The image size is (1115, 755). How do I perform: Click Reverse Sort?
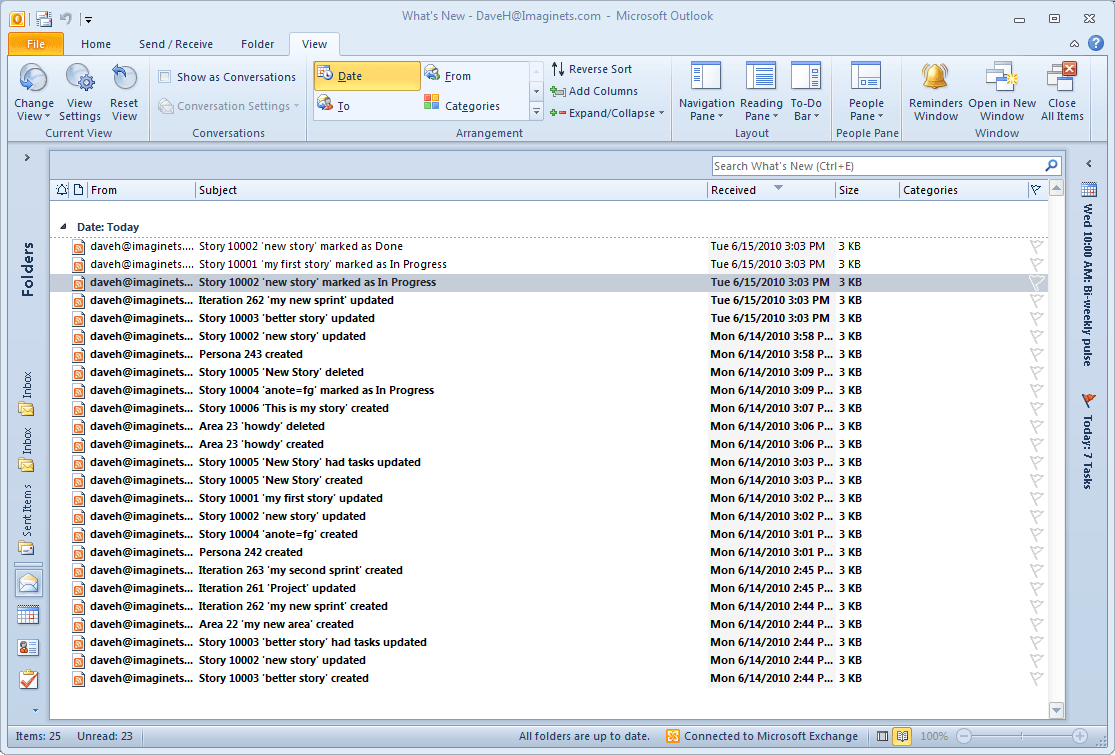click(x=592, y=69)
